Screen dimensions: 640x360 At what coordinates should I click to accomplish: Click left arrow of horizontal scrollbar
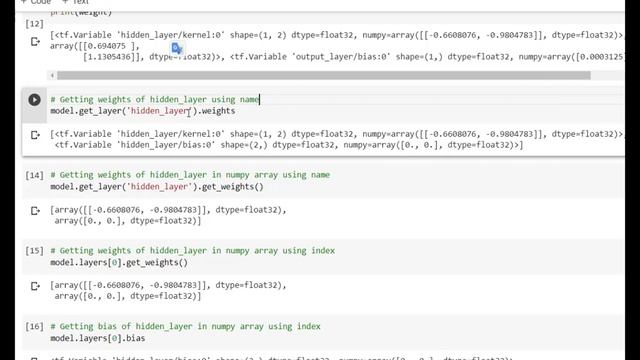coord(52,76)
